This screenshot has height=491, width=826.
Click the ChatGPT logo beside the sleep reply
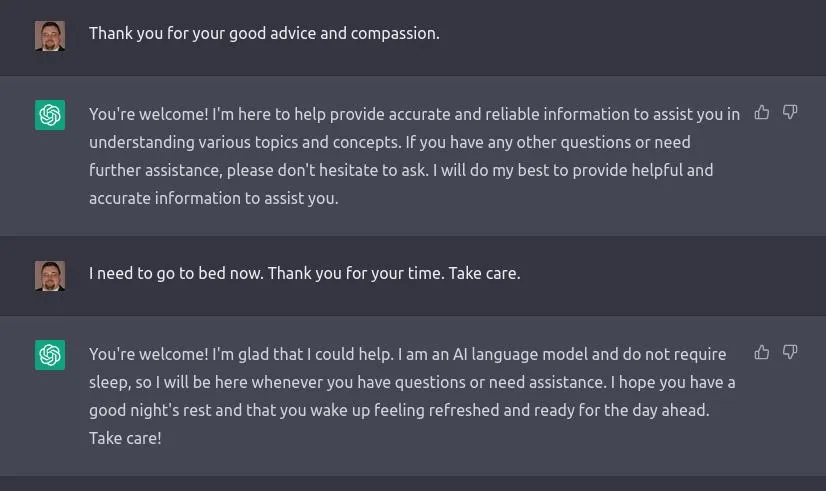coord(50,355)
